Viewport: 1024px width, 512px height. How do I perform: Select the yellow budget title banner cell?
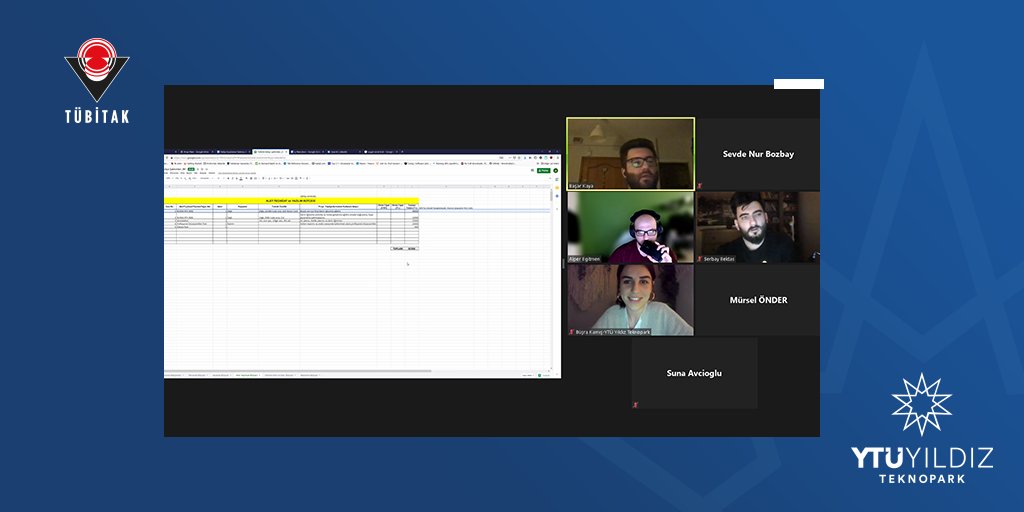click(x=291, y=200)
